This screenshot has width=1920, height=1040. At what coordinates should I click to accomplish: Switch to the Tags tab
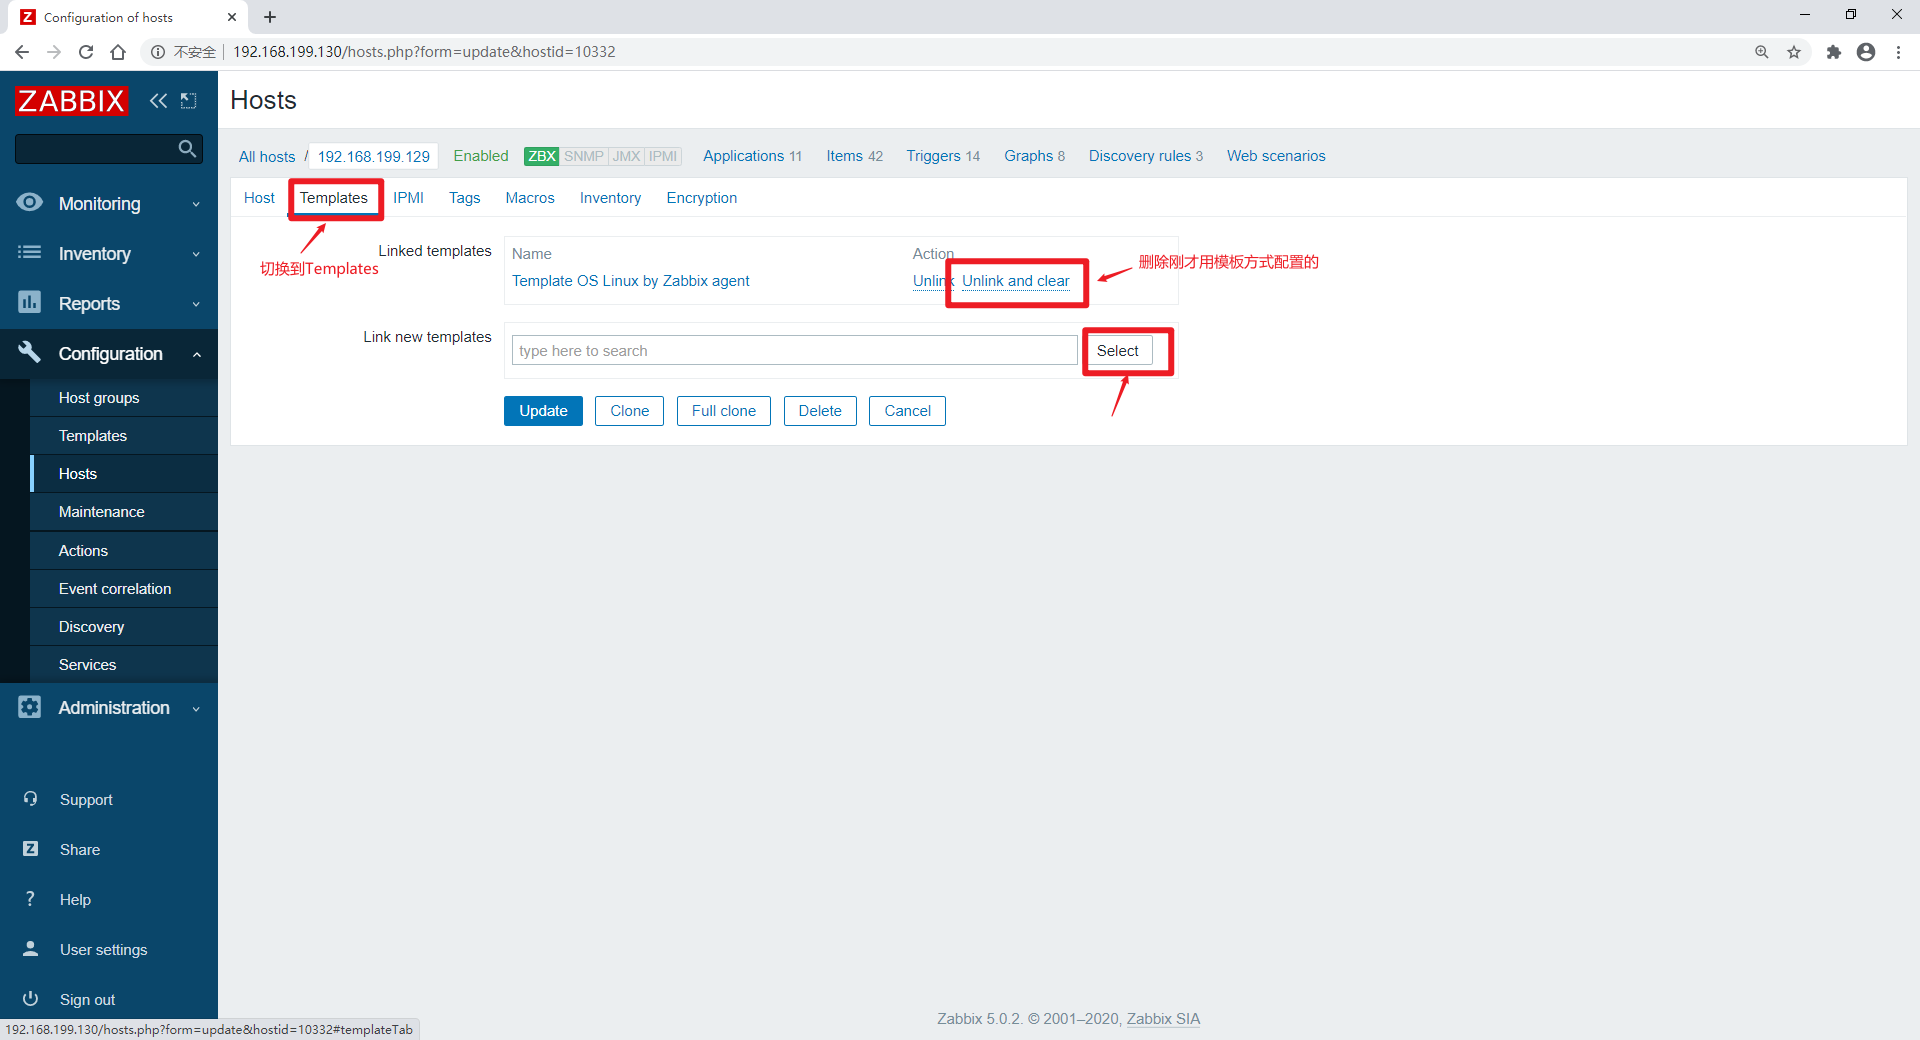click(x=464, y=198)
